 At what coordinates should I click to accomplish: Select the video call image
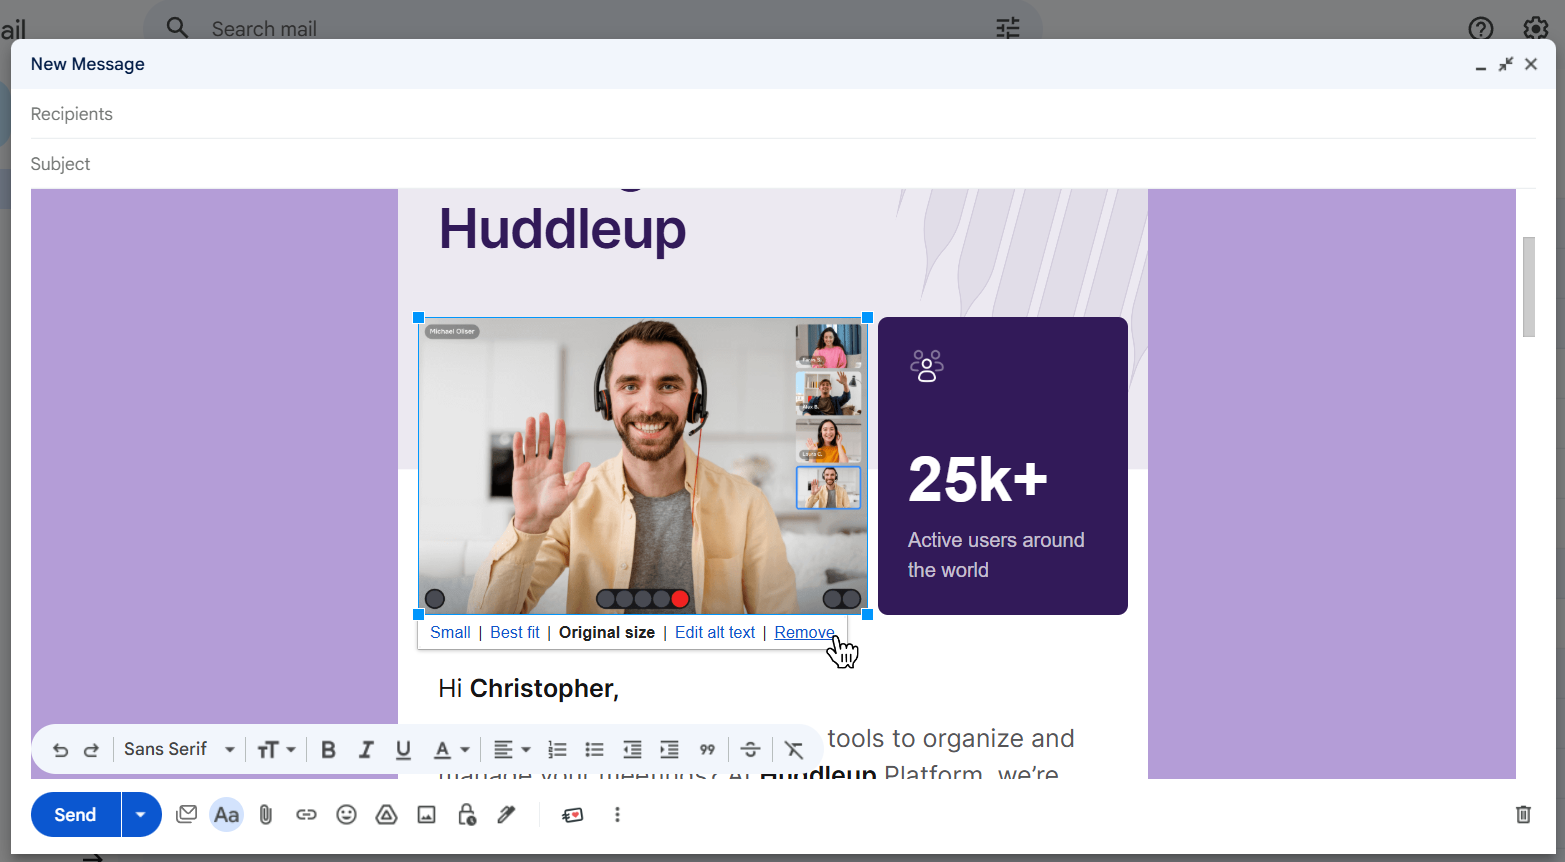point(643,466)
